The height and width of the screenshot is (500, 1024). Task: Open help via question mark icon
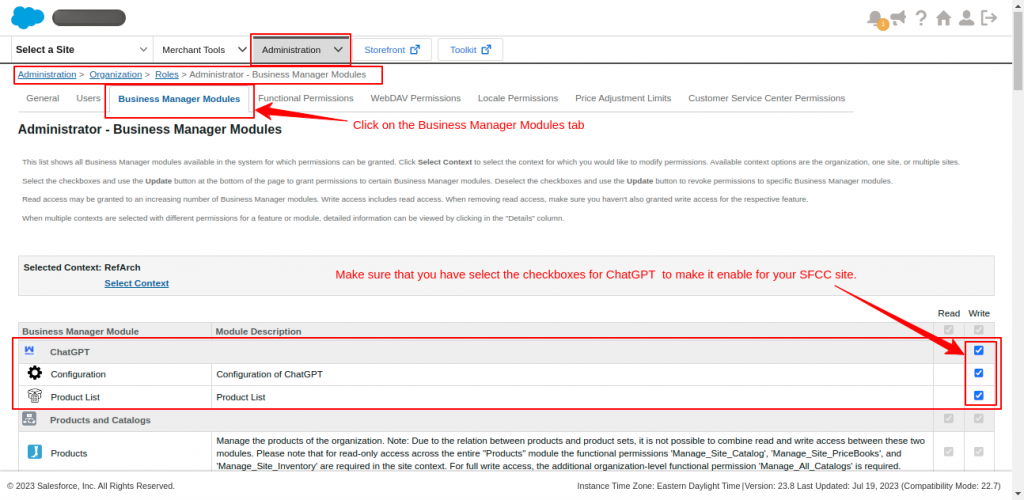920,18
